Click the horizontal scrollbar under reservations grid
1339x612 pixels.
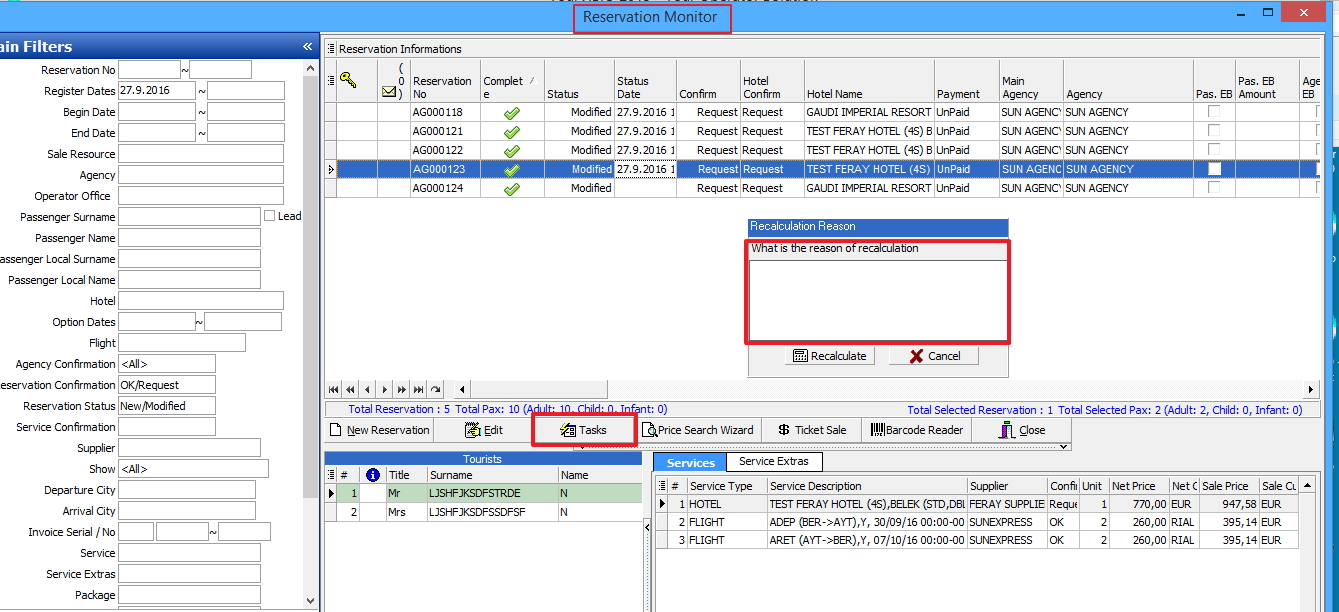click(880, 390)
